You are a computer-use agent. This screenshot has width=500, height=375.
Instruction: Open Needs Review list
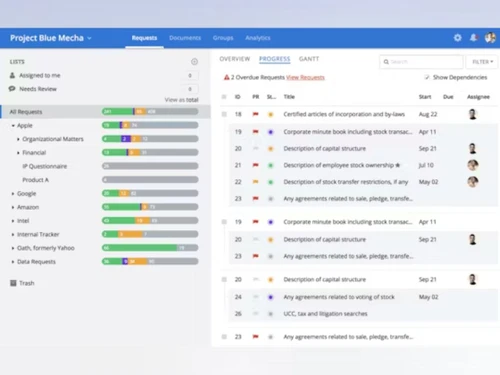pos(38,89)
